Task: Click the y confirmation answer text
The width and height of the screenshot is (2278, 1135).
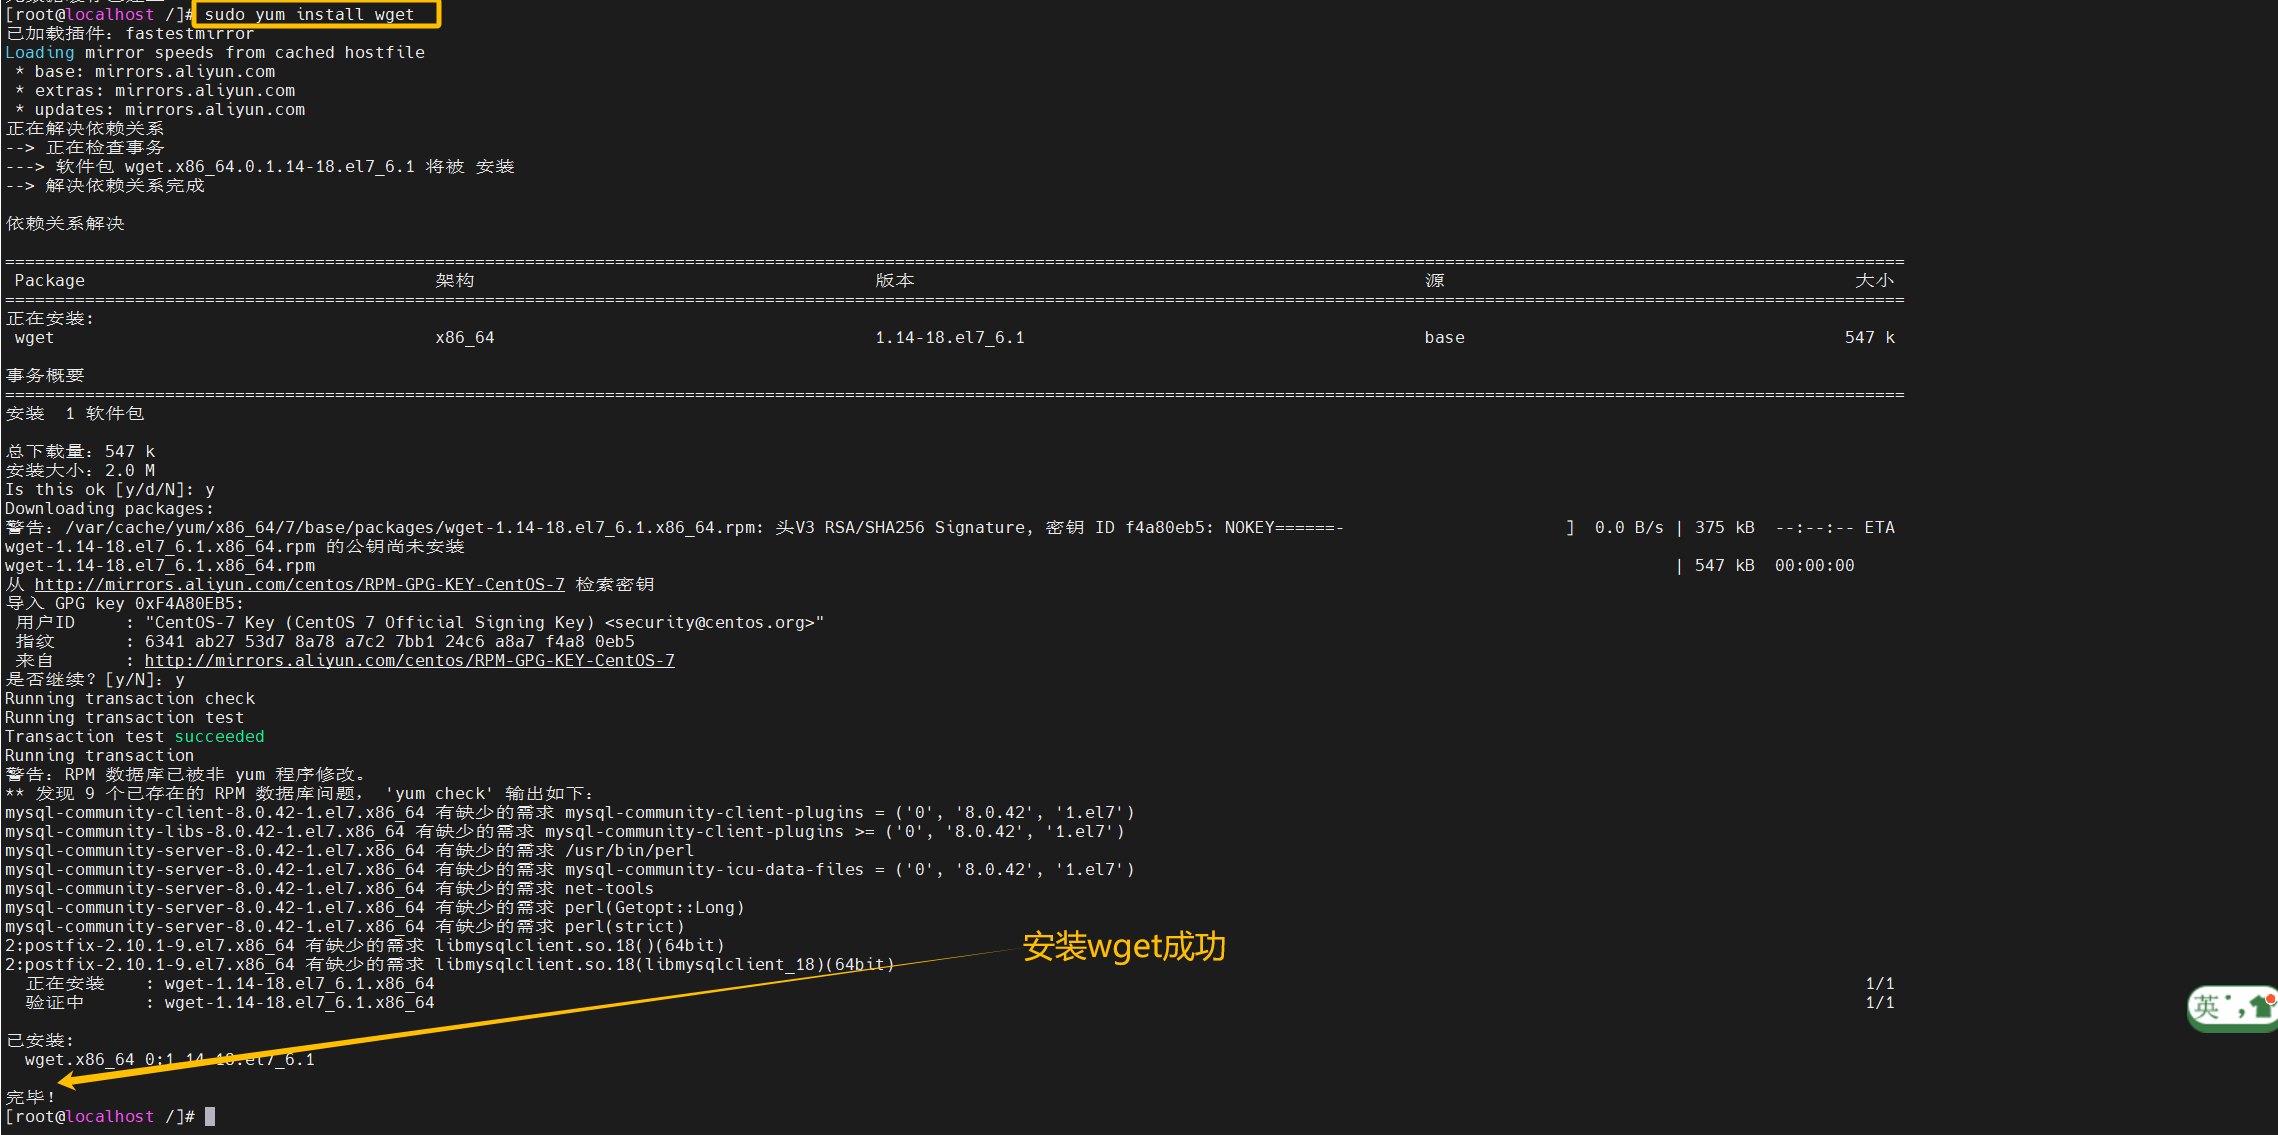Action: 210,489
